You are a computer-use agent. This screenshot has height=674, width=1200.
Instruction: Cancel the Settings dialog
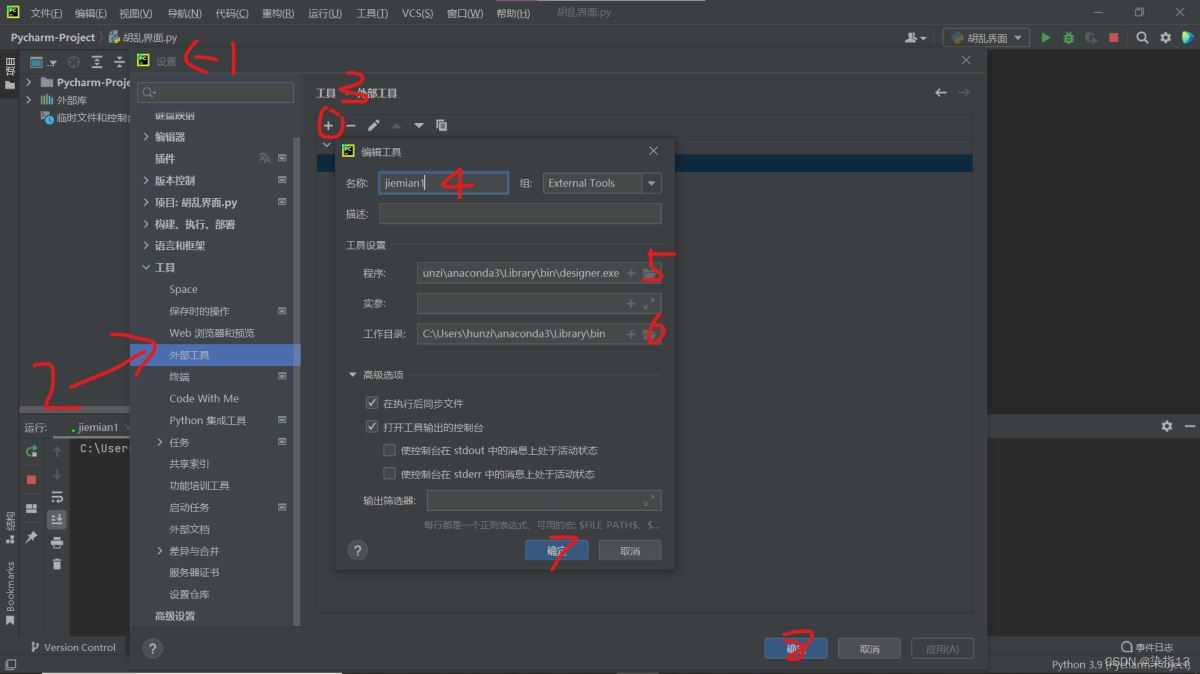pos(869,649)
